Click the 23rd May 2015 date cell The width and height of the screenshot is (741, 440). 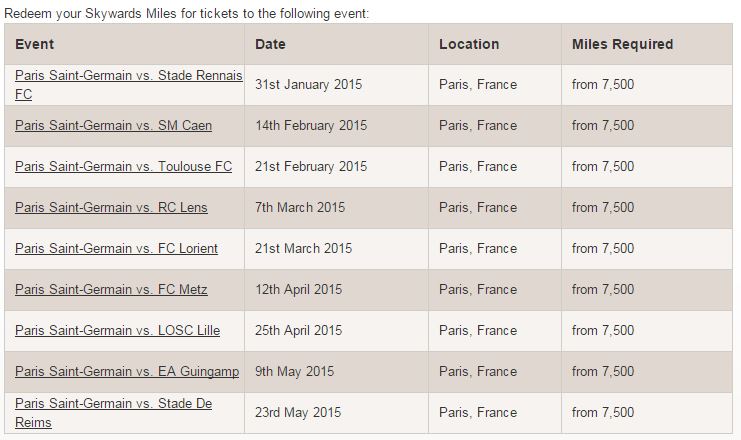pyautogui.click(x=298, y=413)
